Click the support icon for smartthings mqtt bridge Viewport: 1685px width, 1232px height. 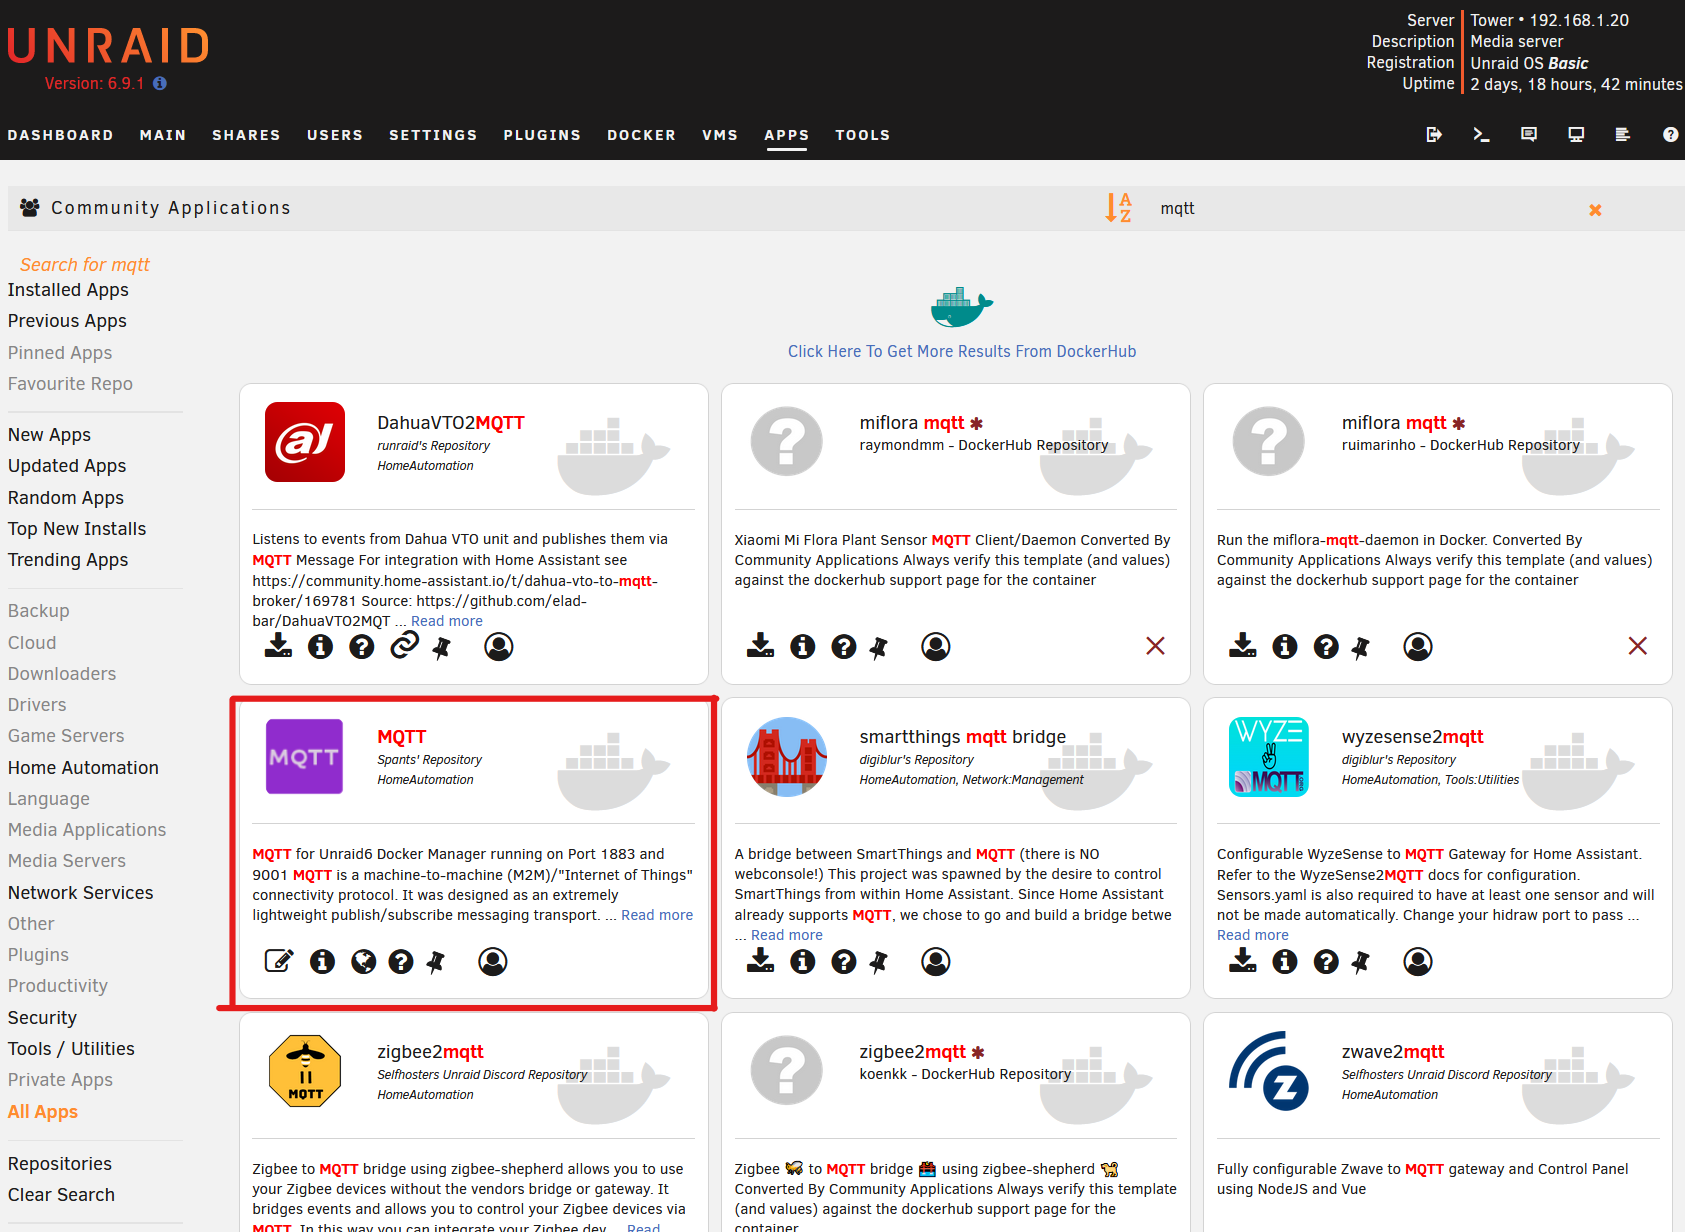pos(844,961)
